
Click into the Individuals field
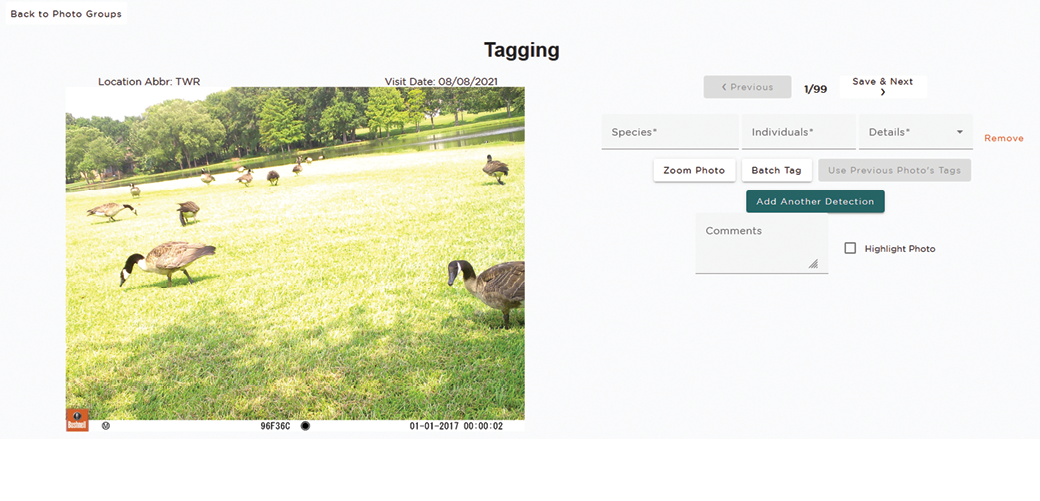[798, 132]
